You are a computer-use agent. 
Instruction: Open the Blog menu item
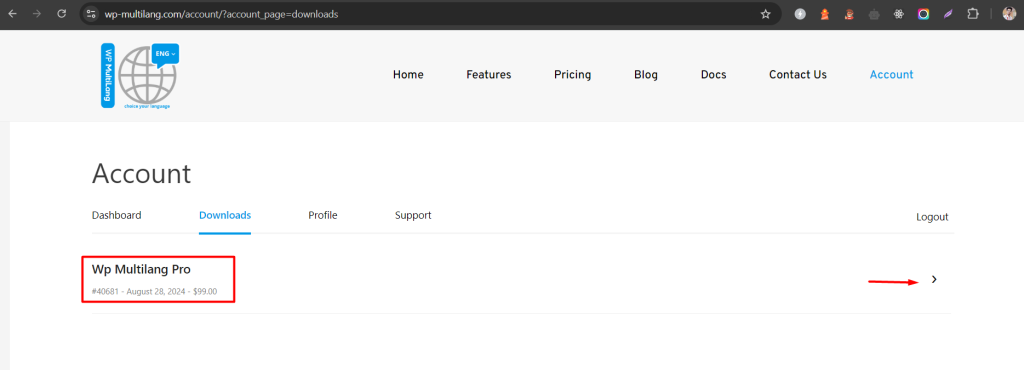click(x=646, y=74)
